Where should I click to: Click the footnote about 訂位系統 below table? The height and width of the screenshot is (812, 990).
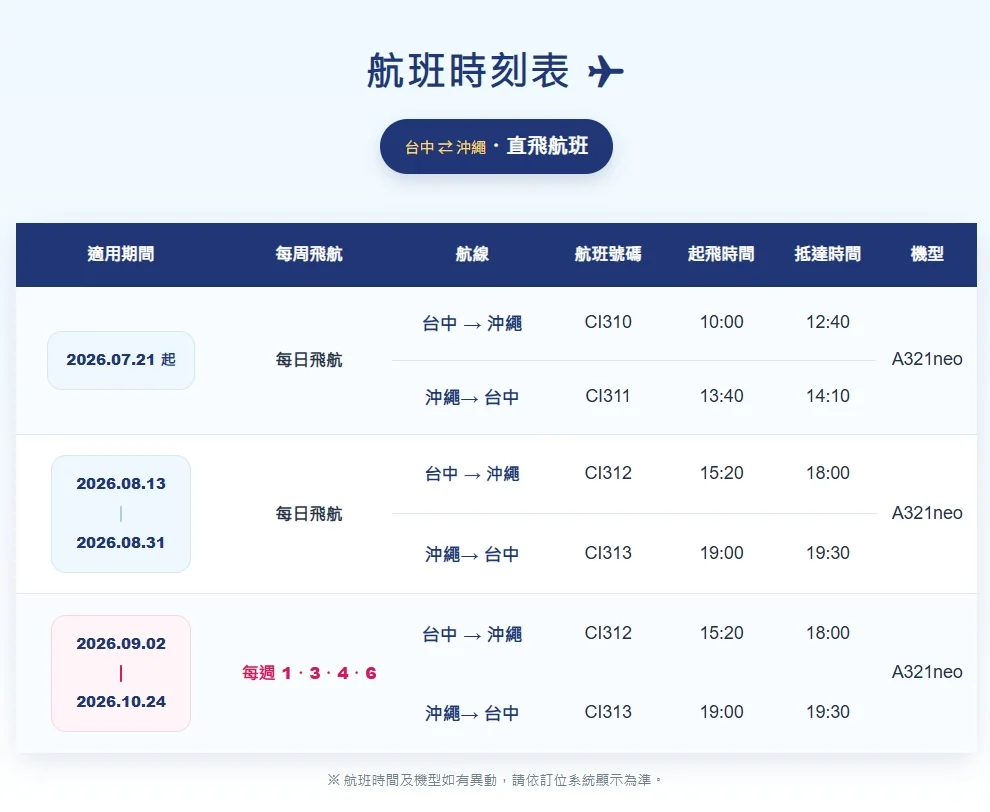[495, 780]
